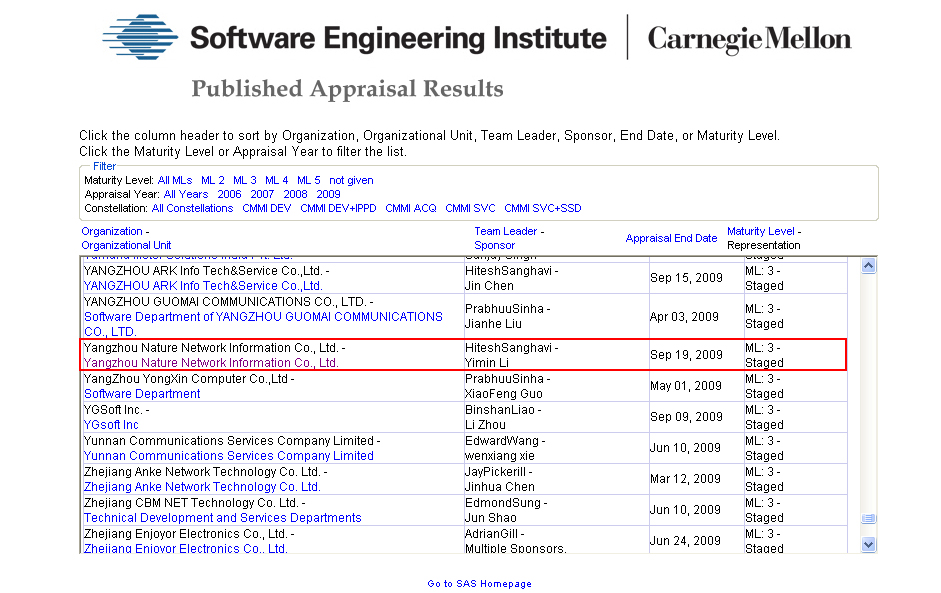Show all maturity levels with All MLs
This screenshot has height=593, width=941.
175,180
